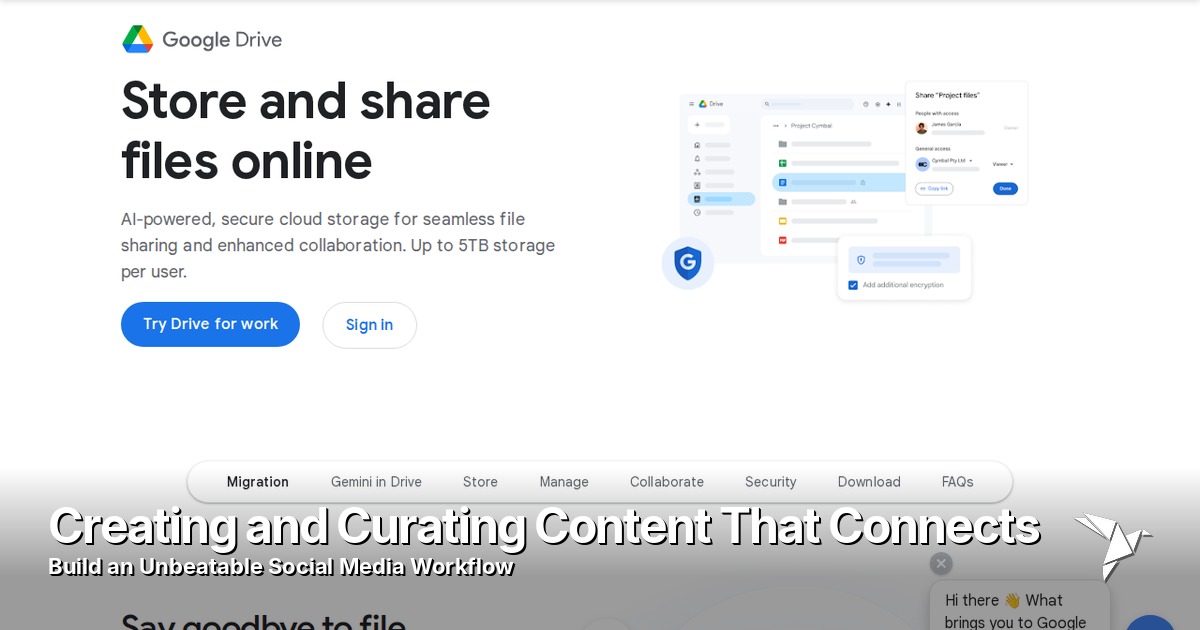Viewport: 1200px width, 630px height.
Task: Open the apps grid icon in the mockup toolbar
Action: tap(899, 104)
